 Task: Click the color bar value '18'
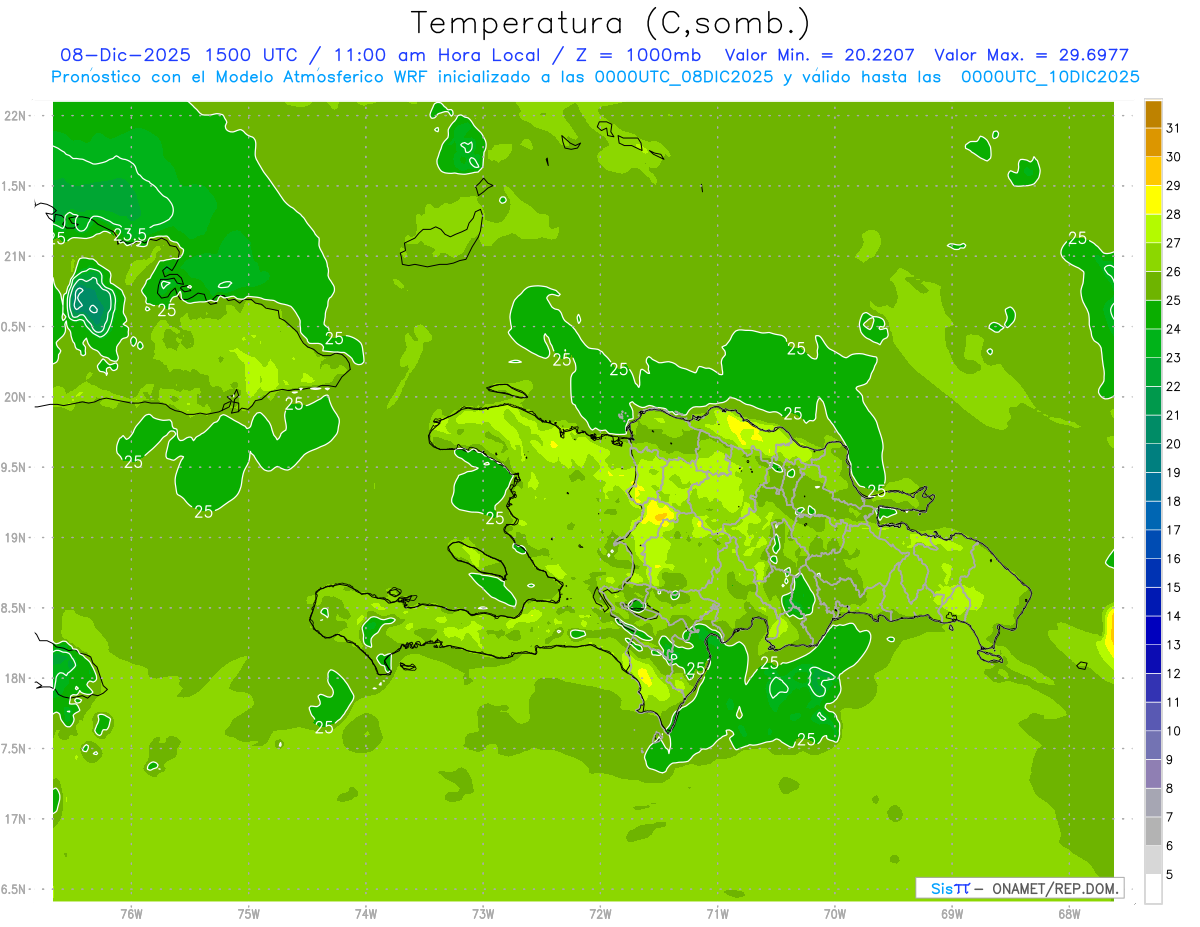tap(1173, 502)
